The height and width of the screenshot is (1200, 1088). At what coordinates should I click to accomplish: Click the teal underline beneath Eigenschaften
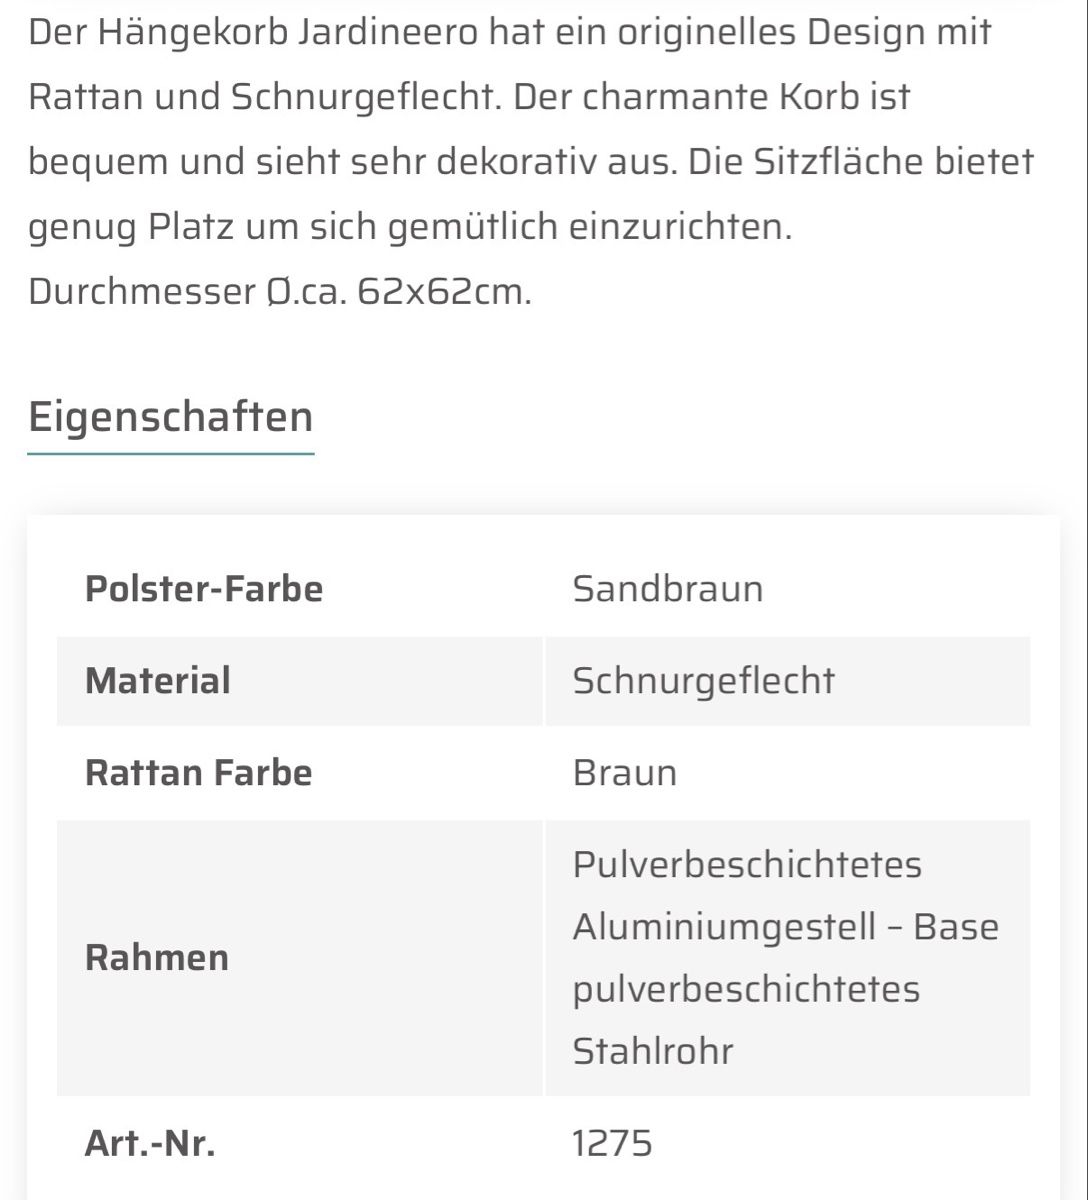tap(171, 453)
